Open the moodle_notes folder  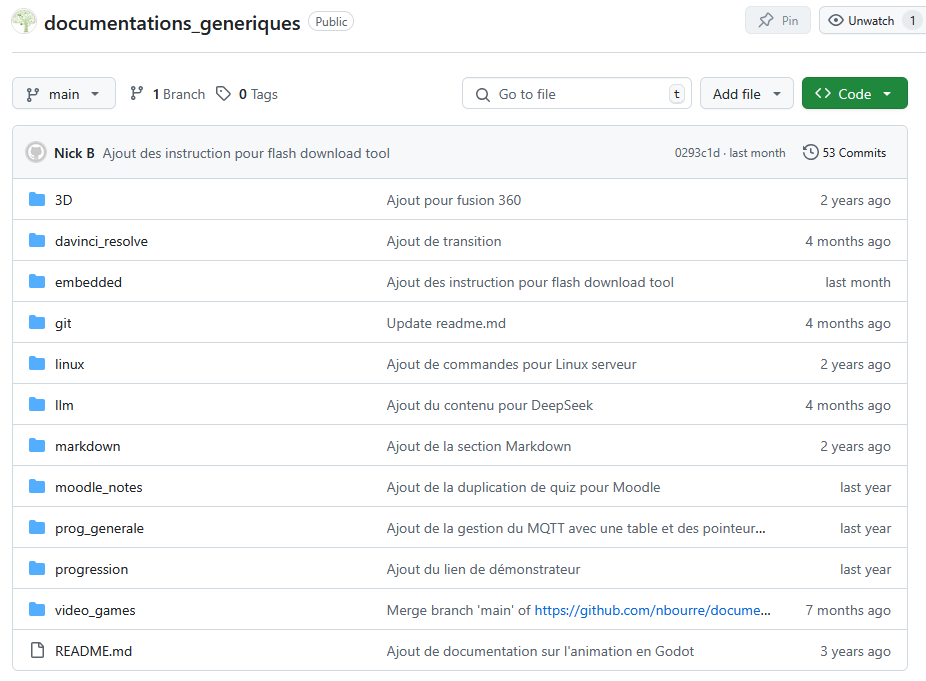click(99, 487)
